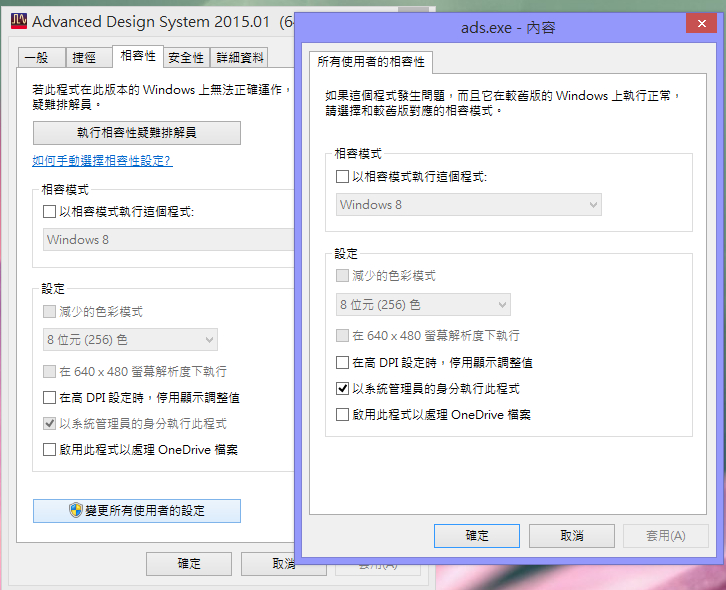726x590 pixels.
Task: Toggle grayed 以系統管理員的身分執行此程式 in Advanced Design System window
Action: (x=49, y=423)
